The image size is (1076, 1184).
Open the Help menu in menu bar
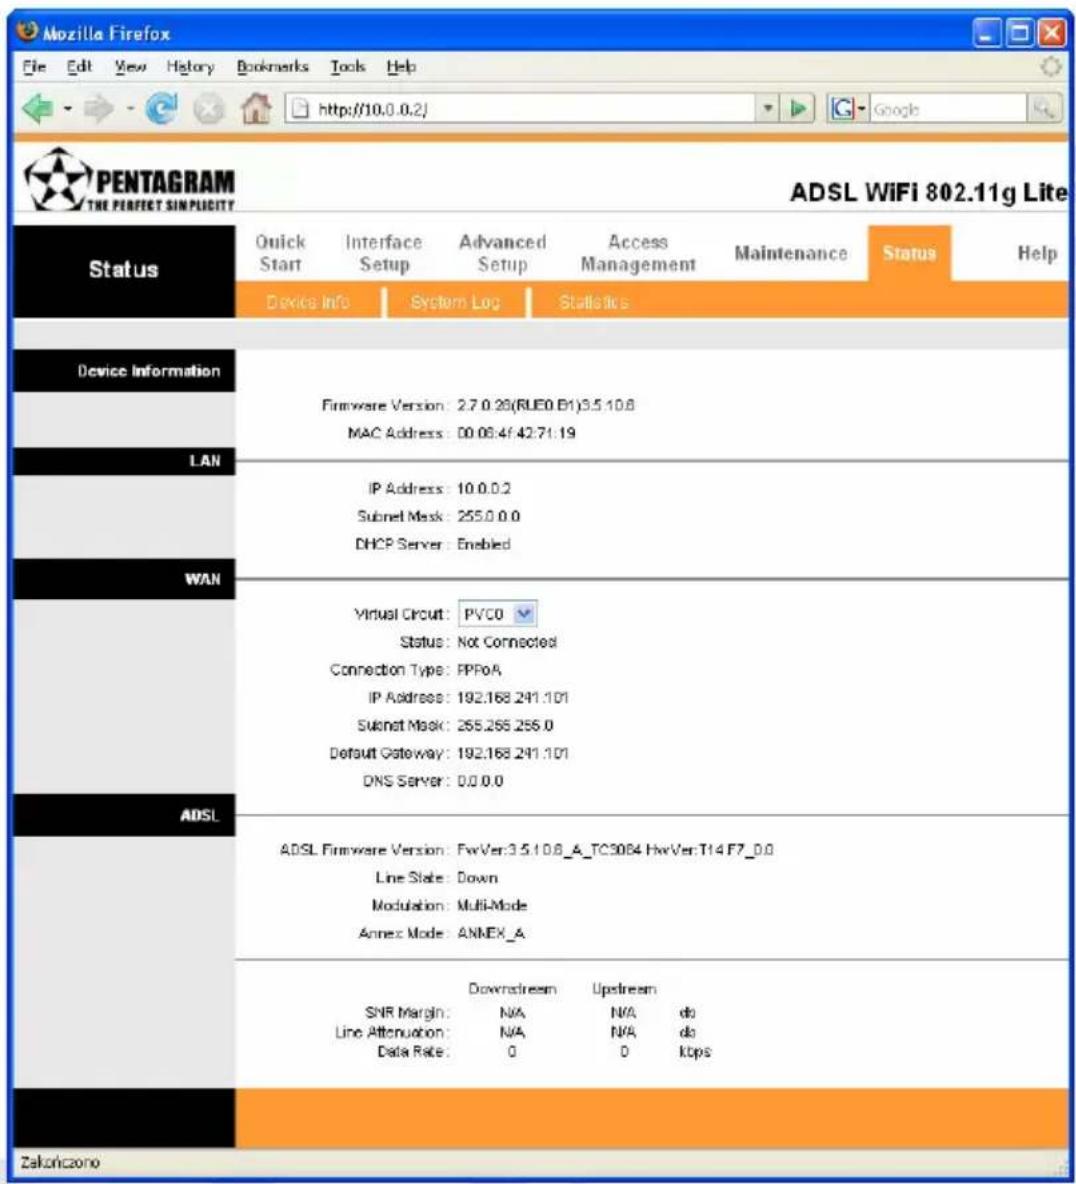tap(401, 66)
